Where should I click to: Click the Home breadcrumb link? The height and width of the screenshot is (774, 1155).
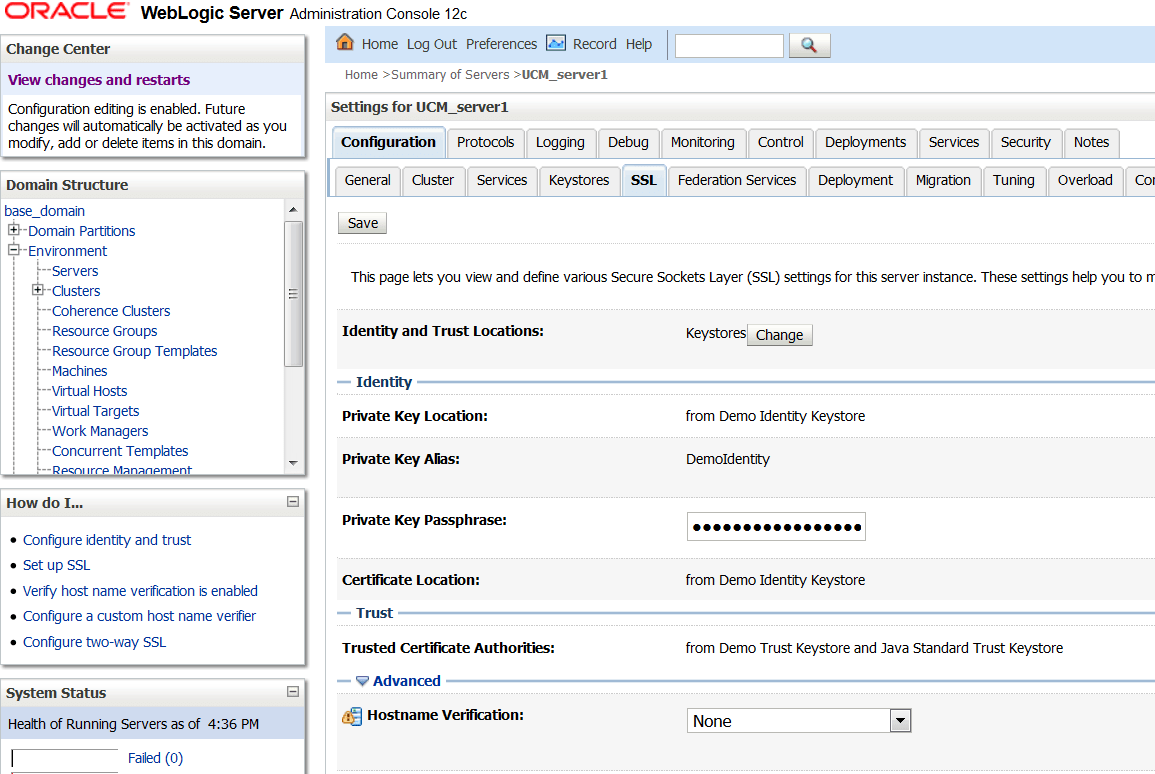pyautogui.click(x=361, y=74)
